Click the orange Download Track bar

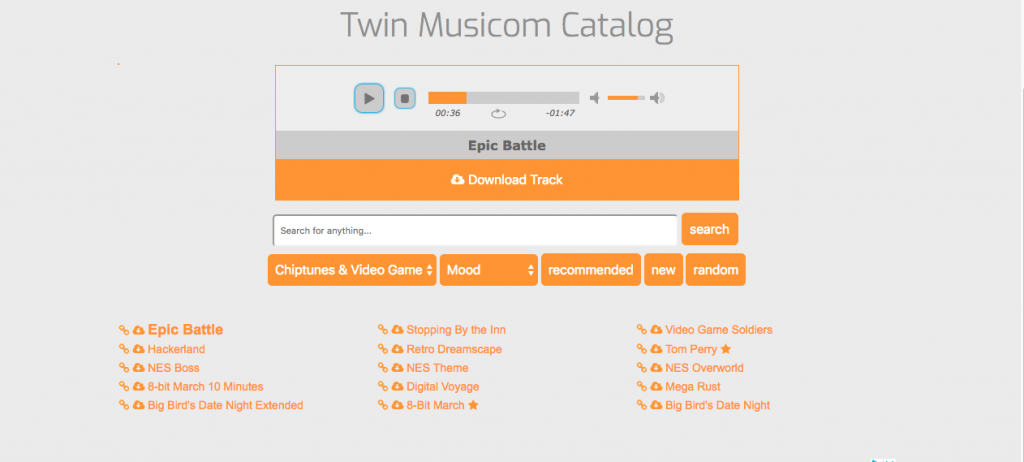[507, 180]
